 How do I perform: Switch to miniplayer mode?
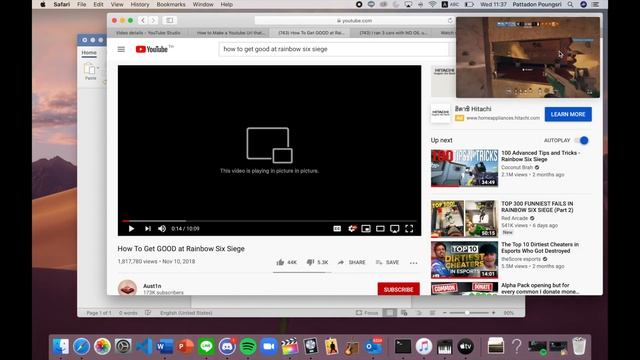click(366, 229)
